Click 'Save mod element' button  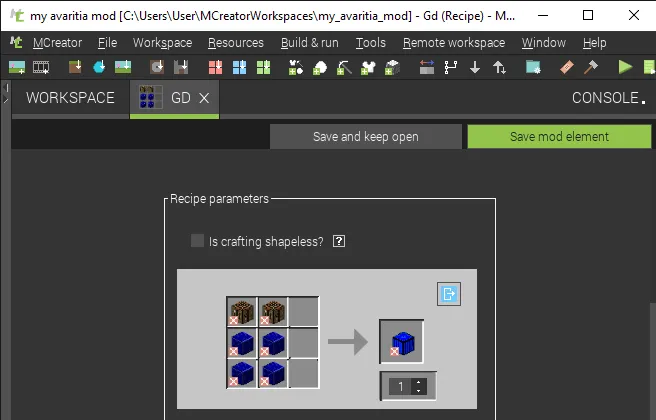point(559,136)
